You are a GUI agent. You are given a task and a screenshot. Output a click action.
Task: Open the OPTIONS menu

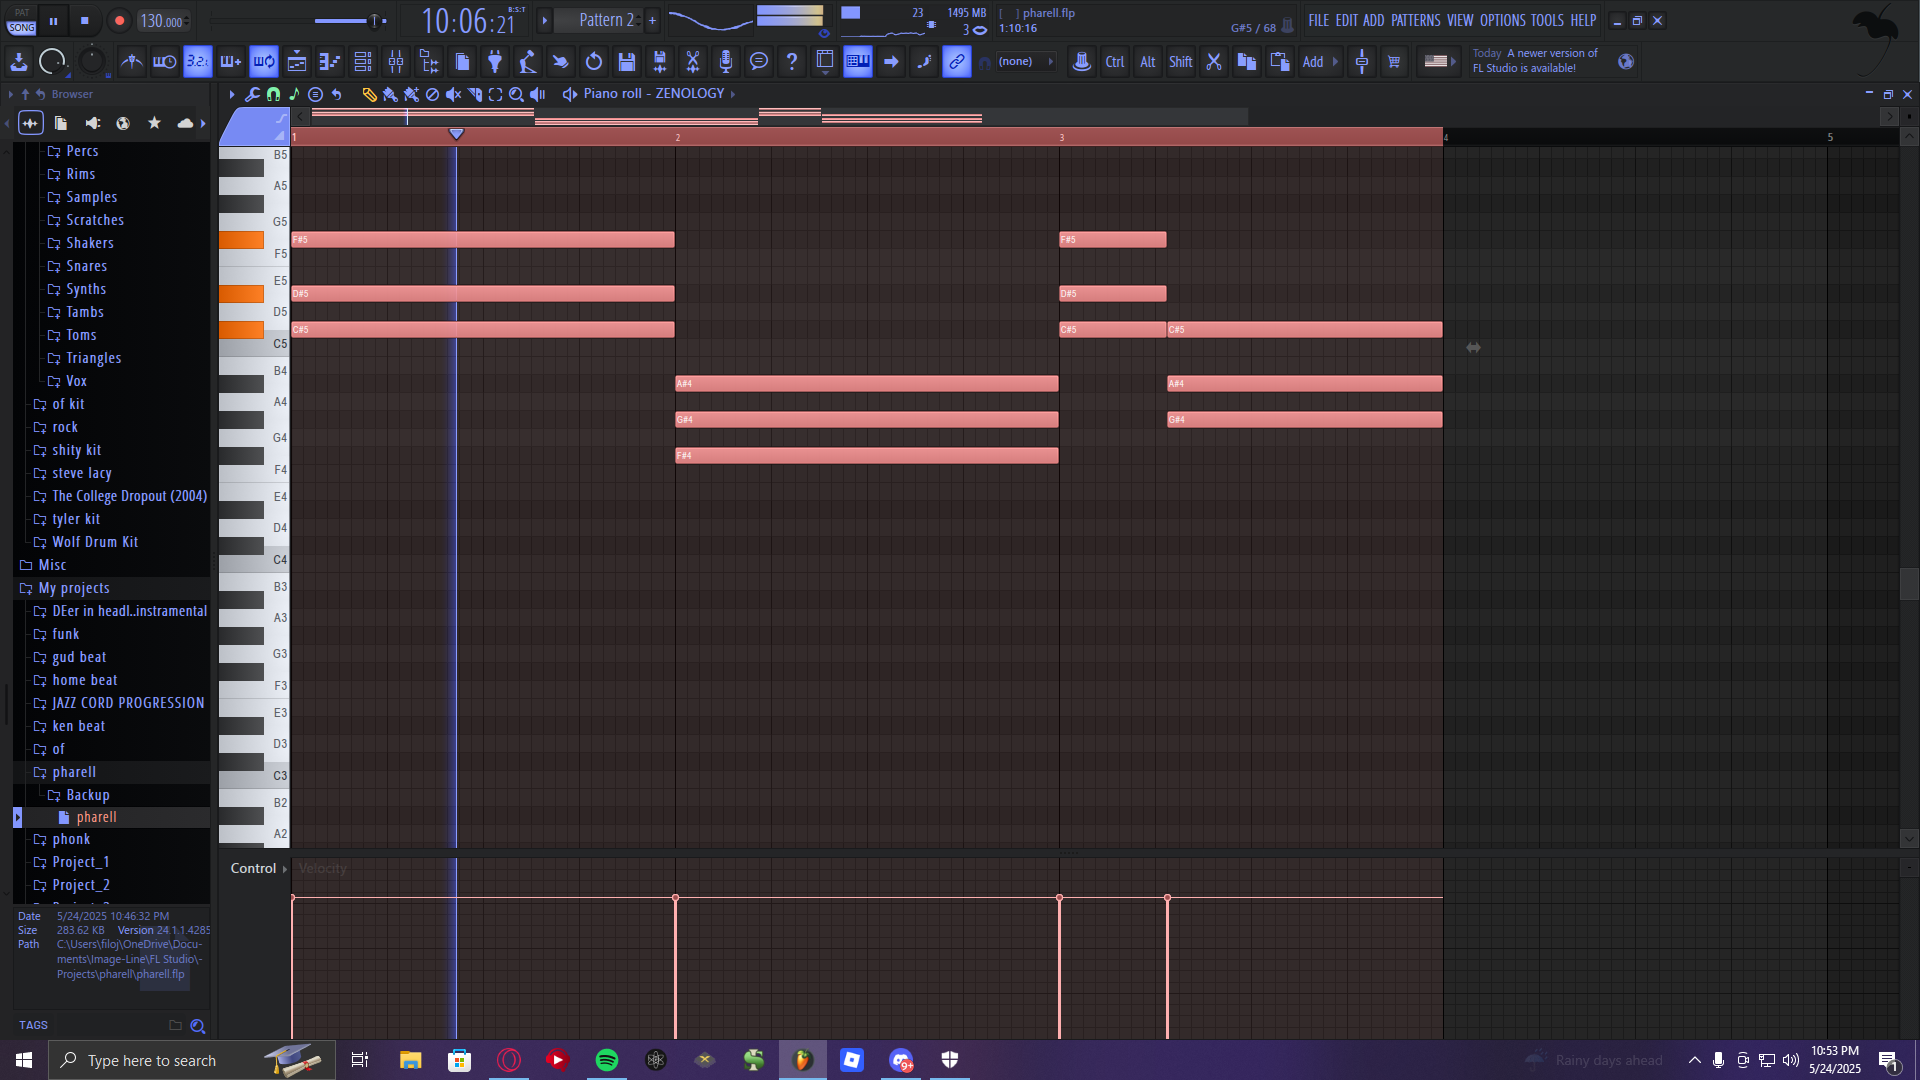coord(1502,20)
